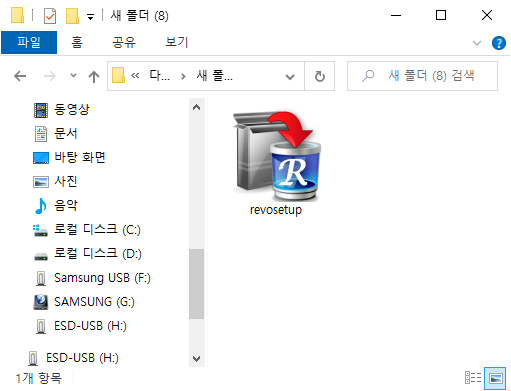The height and width of the screenshot is (391, 511).
Task: Open SAMSUNG (G:) drive
Action: pyautogui.click(x=94, y=301)
